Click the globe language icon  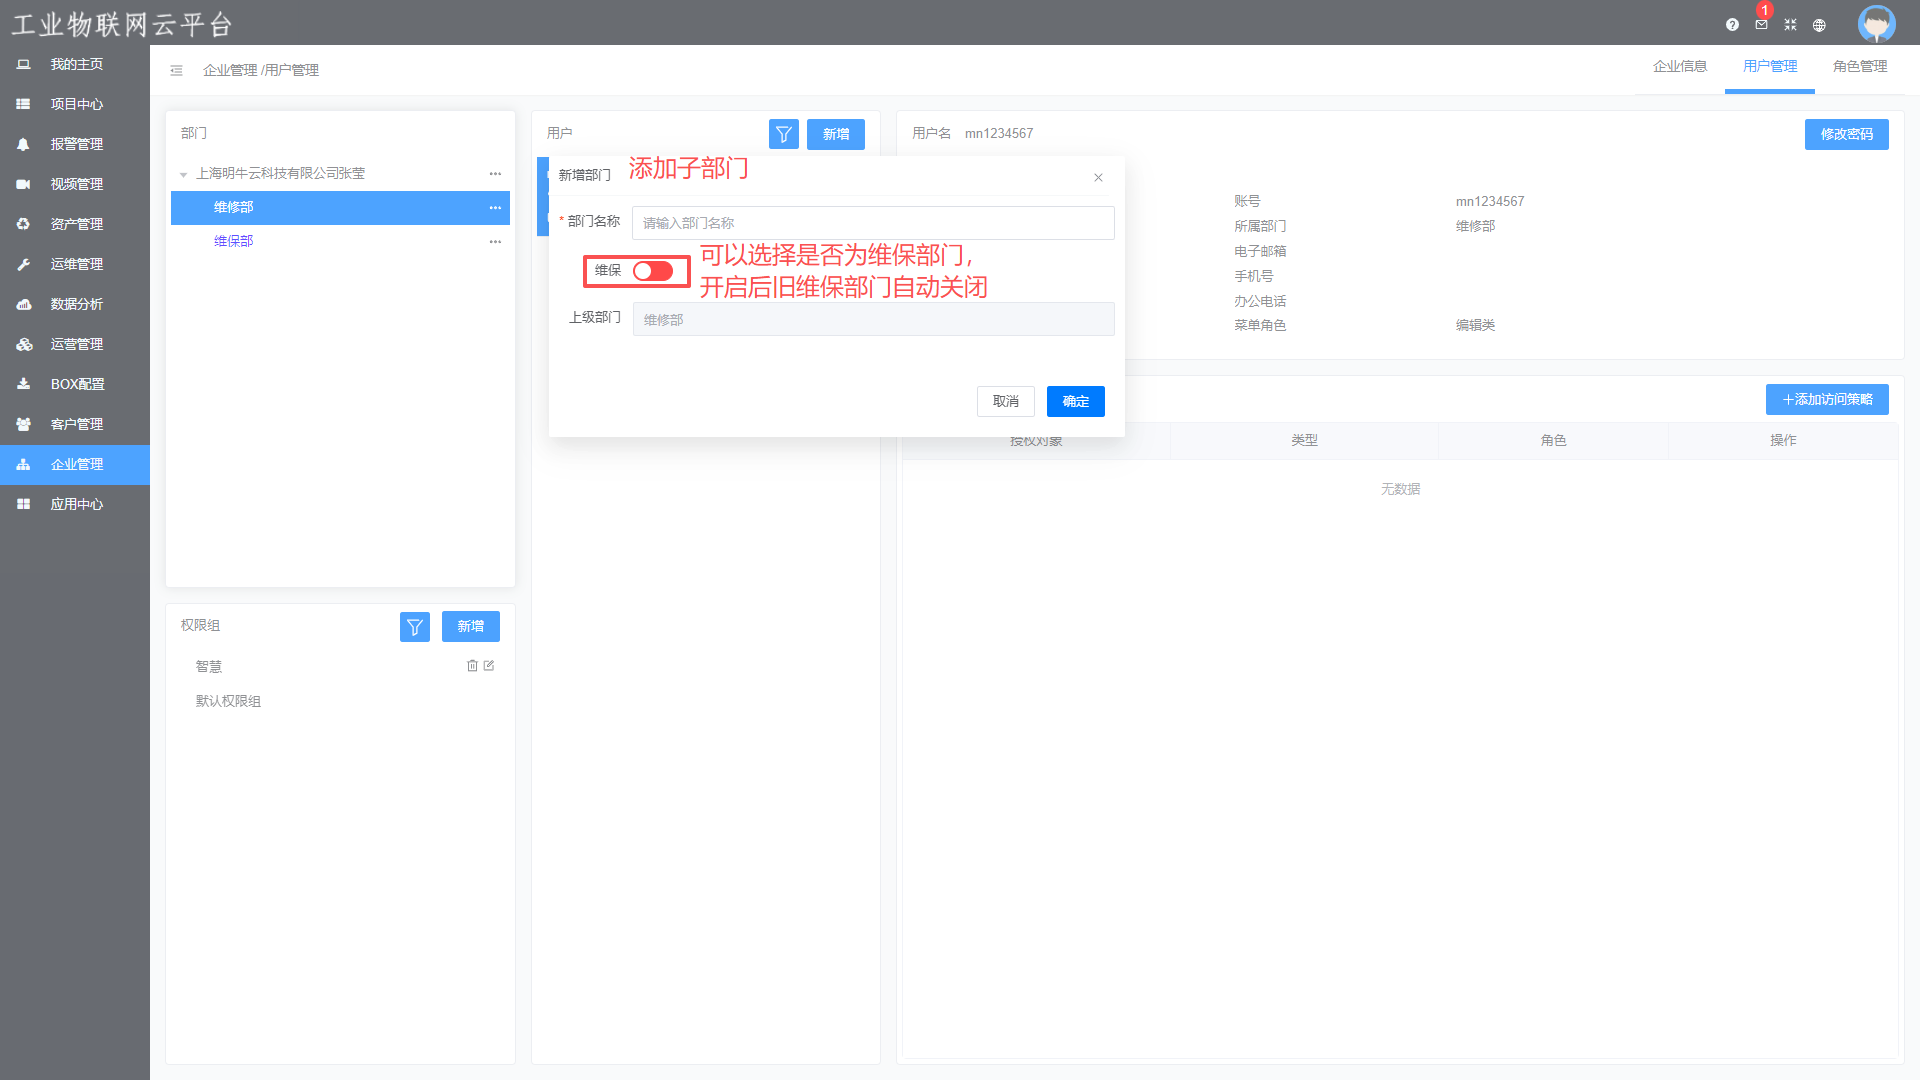[x=1819, y=25]
